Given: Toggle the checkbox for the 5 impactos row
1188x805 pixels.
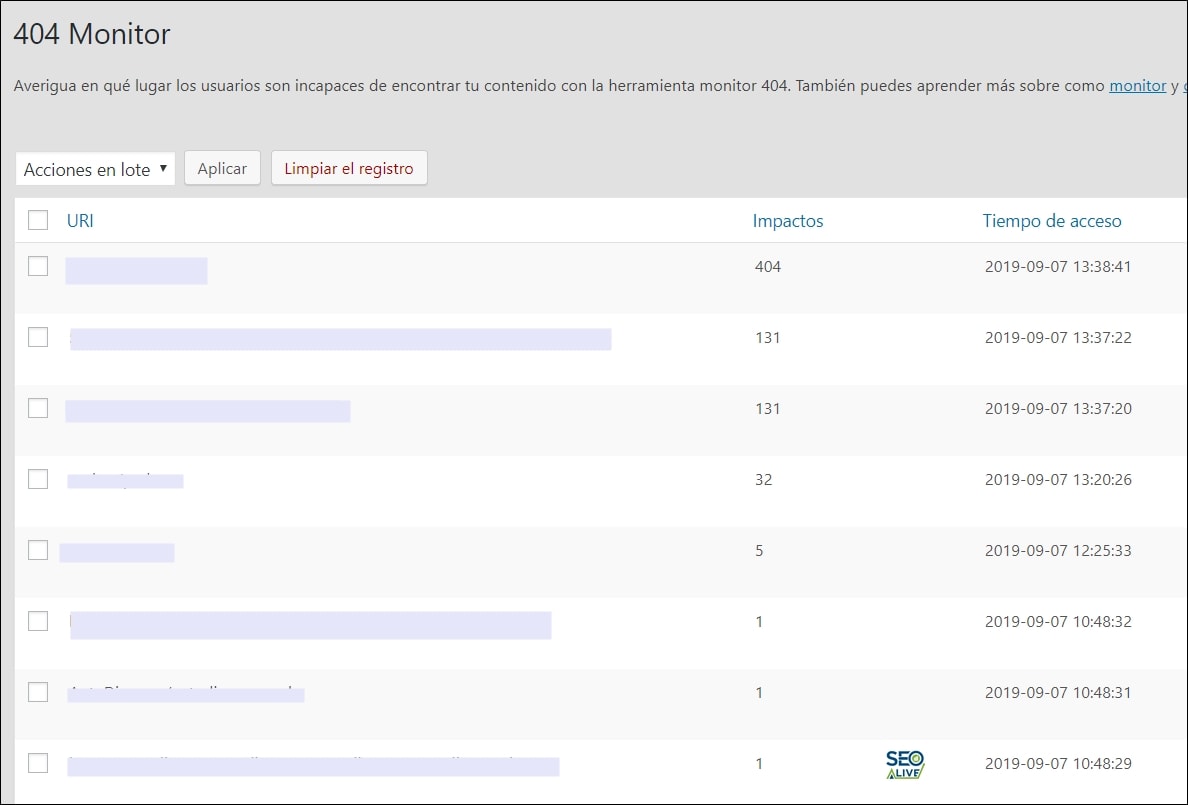Looking at the screenshot, I should pyautogui.click(x=38, y=550).
